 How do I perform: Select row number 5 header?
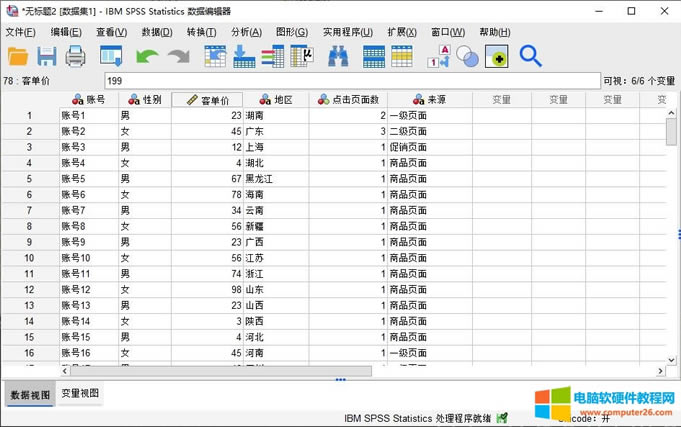[x=29, y=179]
